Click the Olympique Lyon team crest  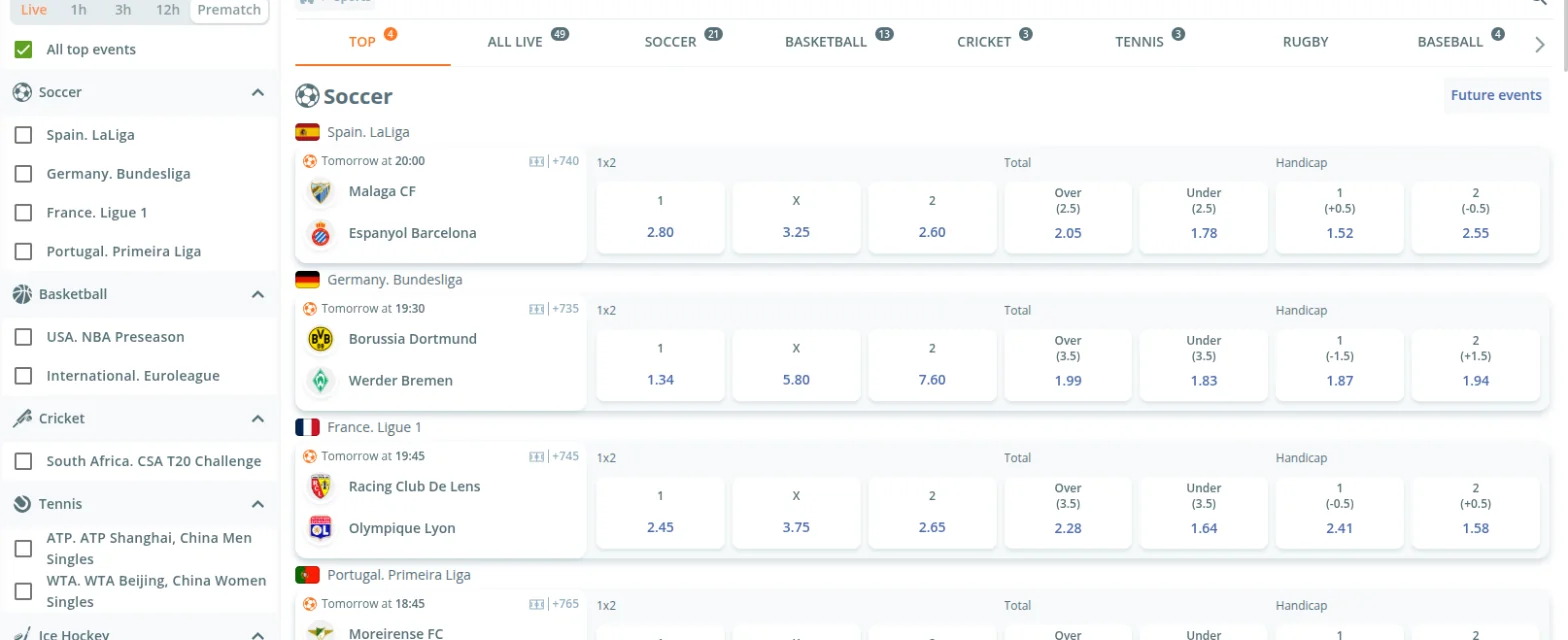(320, 529)
